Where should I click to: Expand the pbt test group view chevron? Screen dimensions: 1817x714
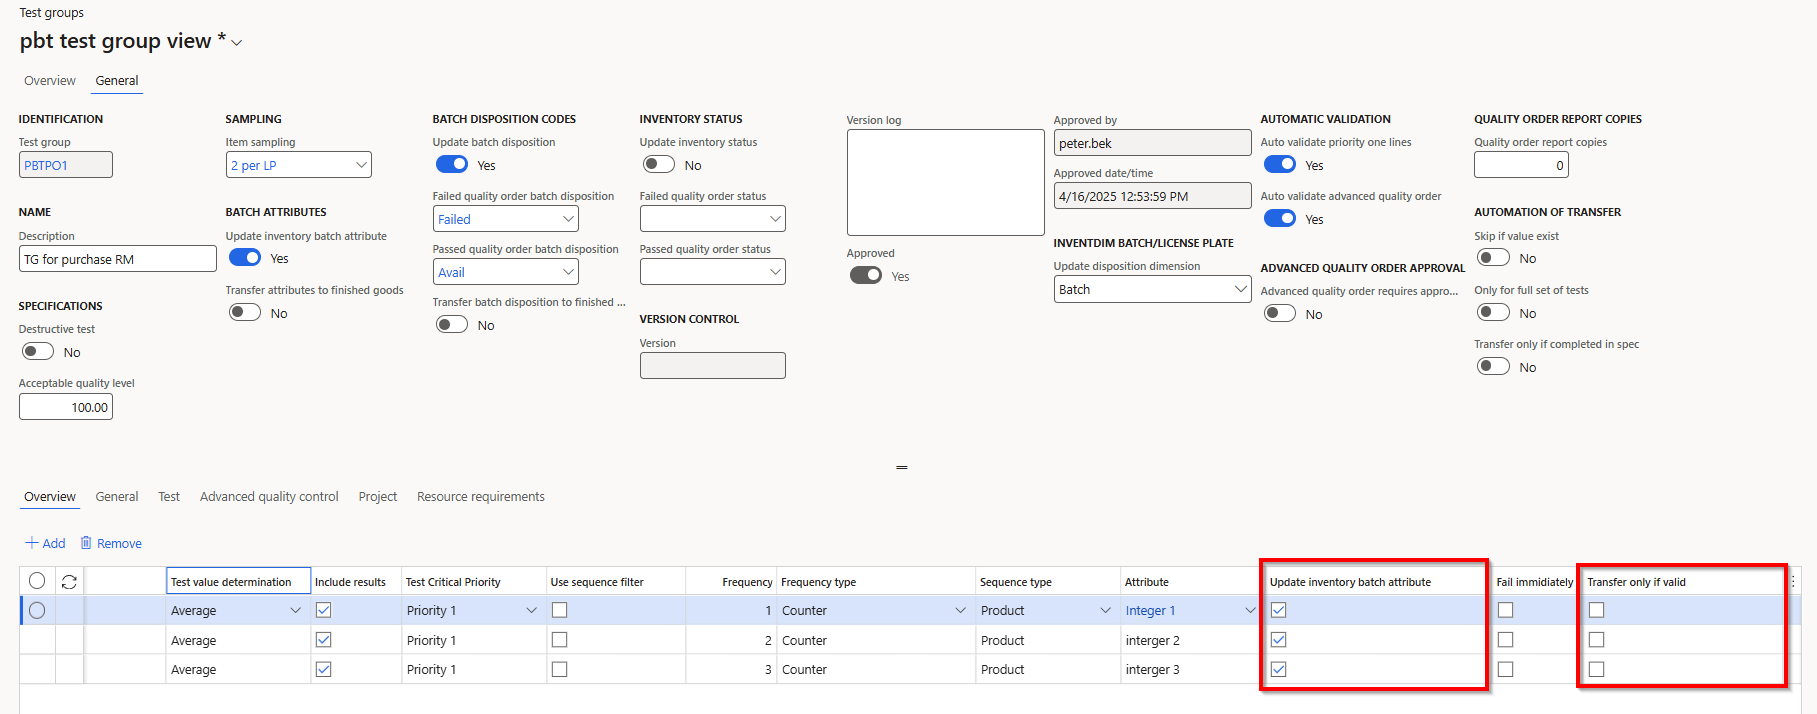pos(237,43)
